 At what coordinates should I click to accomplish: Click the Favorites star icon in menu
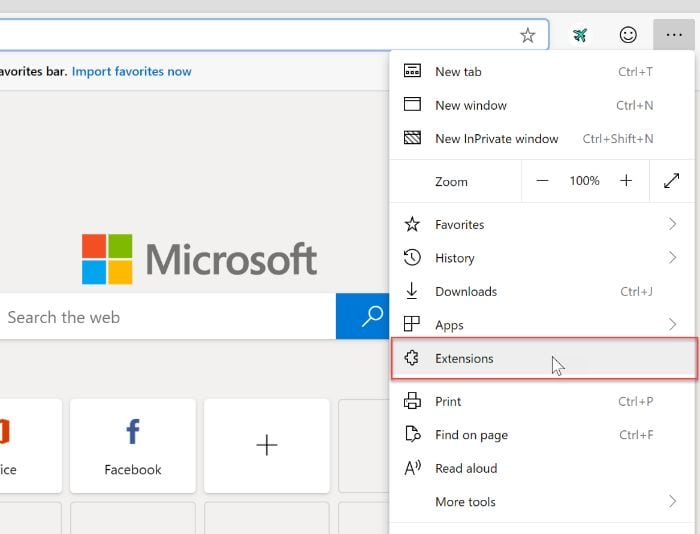point(412,224)
